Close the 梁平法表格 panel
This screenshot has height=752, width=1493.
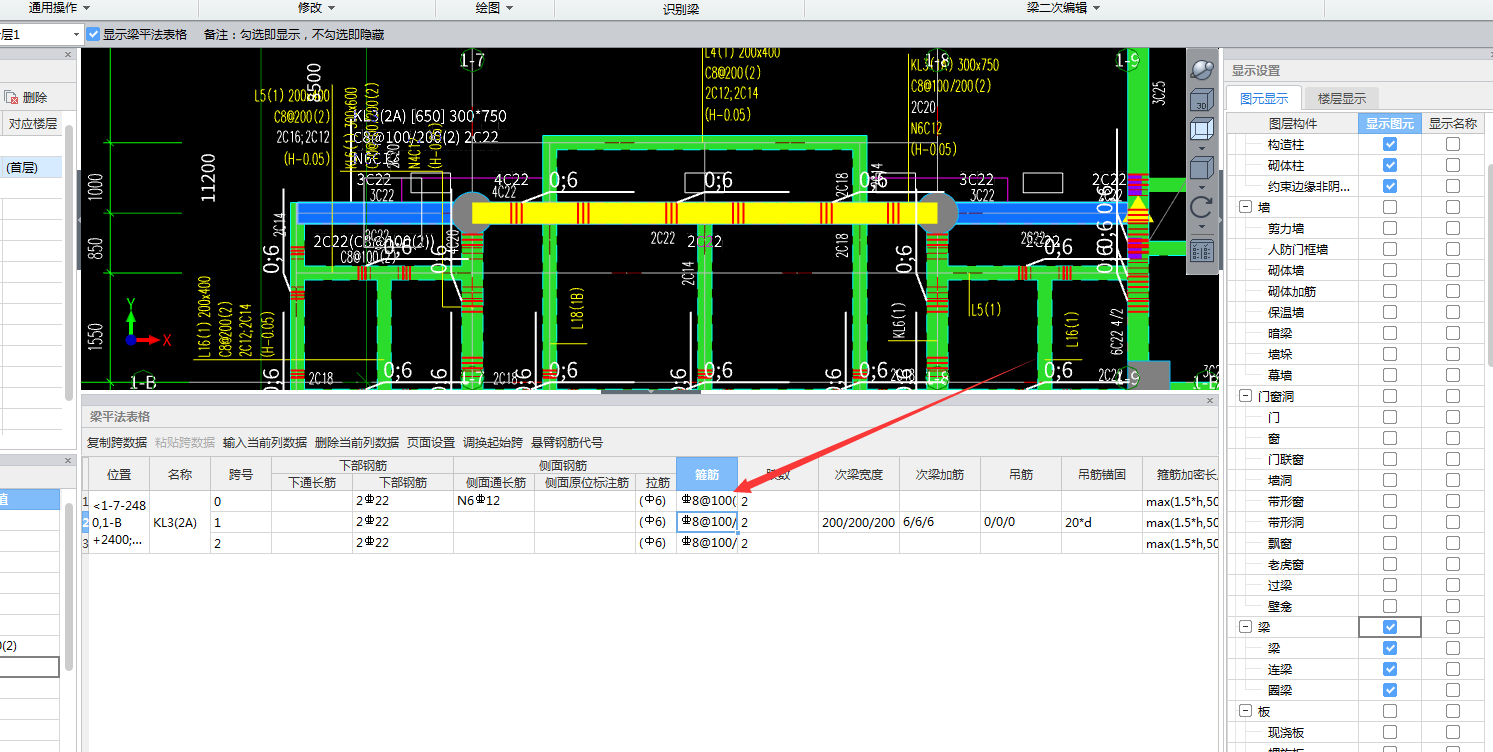click(x=1210, y=400)
